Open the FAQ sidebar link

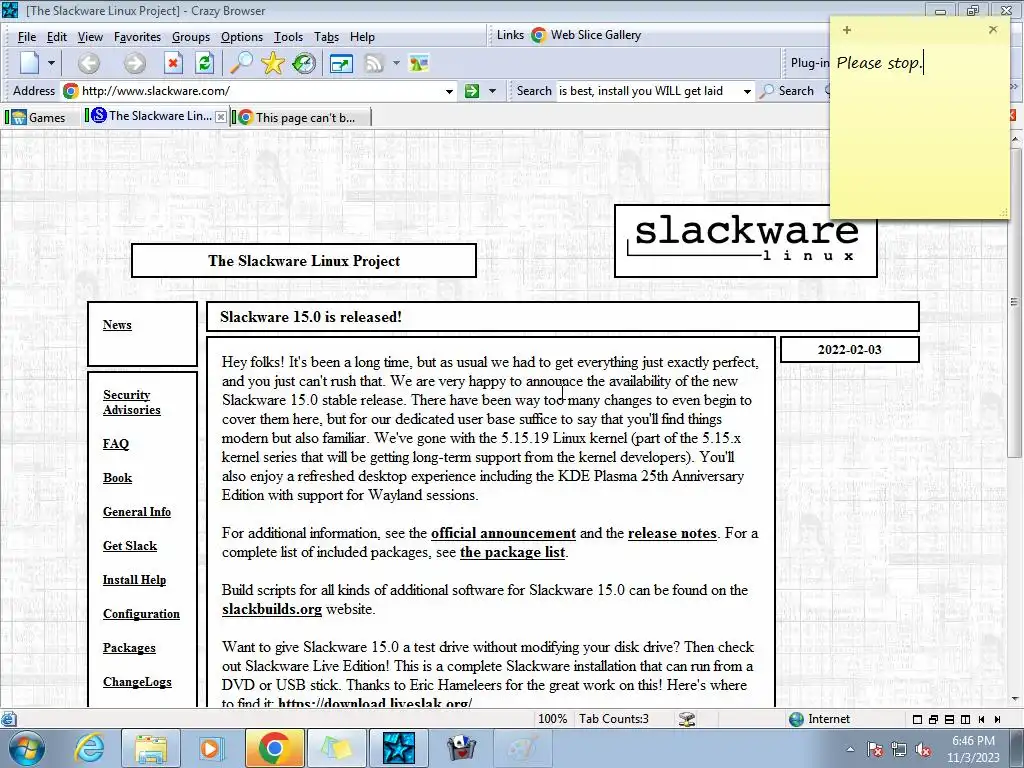coord(116,444)
